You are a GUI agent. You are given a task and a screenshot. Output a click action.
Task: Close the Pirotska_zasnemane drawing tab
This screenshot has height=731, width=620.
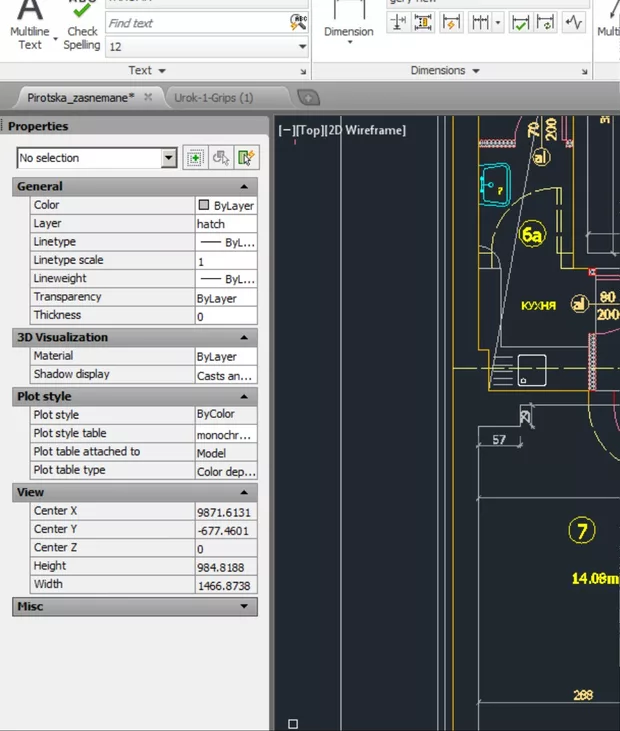tap(148, 97)
